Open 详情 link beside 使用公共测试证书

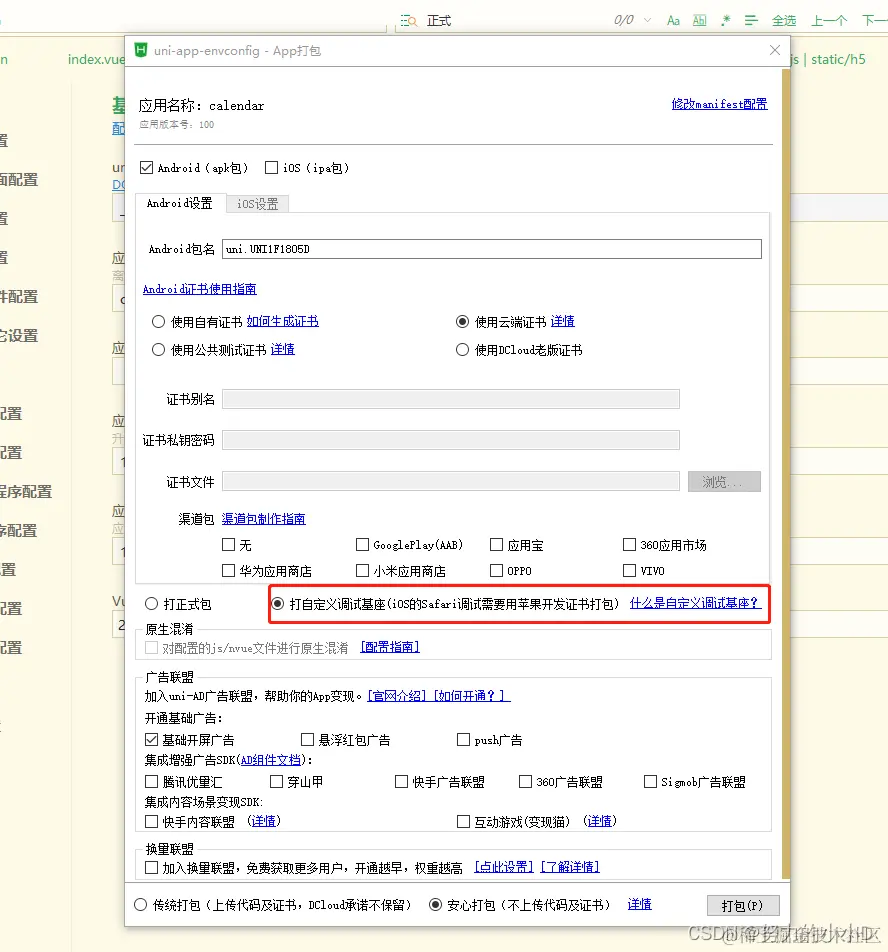pyautogui.click(x=283, y=350)
